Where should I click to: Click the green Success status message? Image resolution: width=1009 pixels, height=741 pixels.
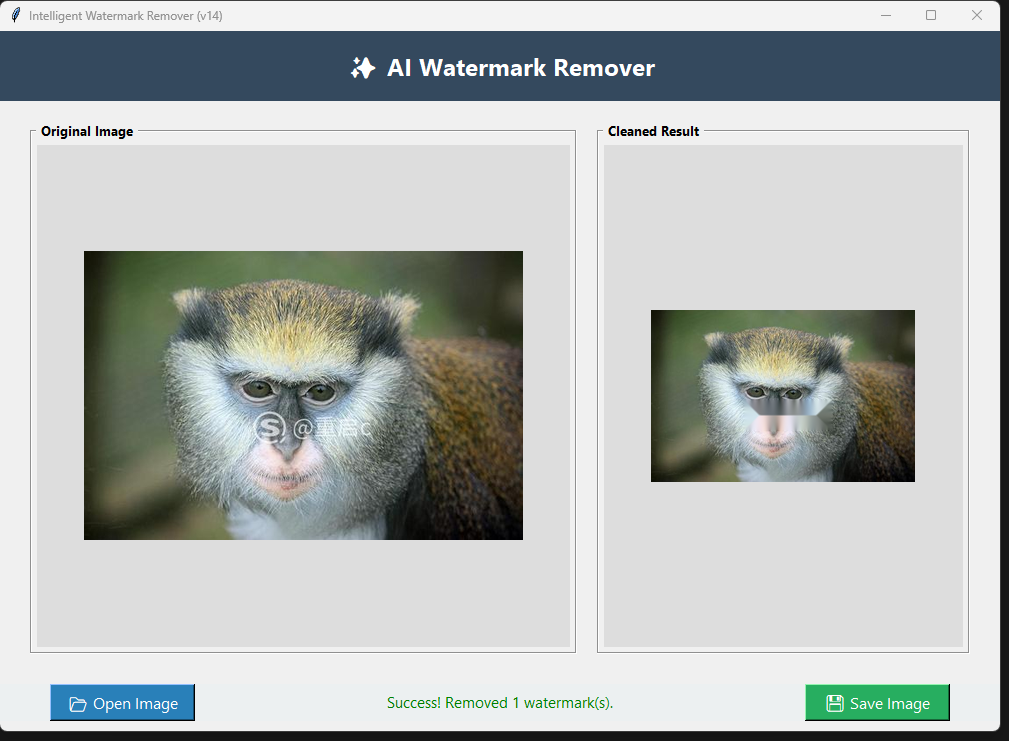click(x=500, y=703)
